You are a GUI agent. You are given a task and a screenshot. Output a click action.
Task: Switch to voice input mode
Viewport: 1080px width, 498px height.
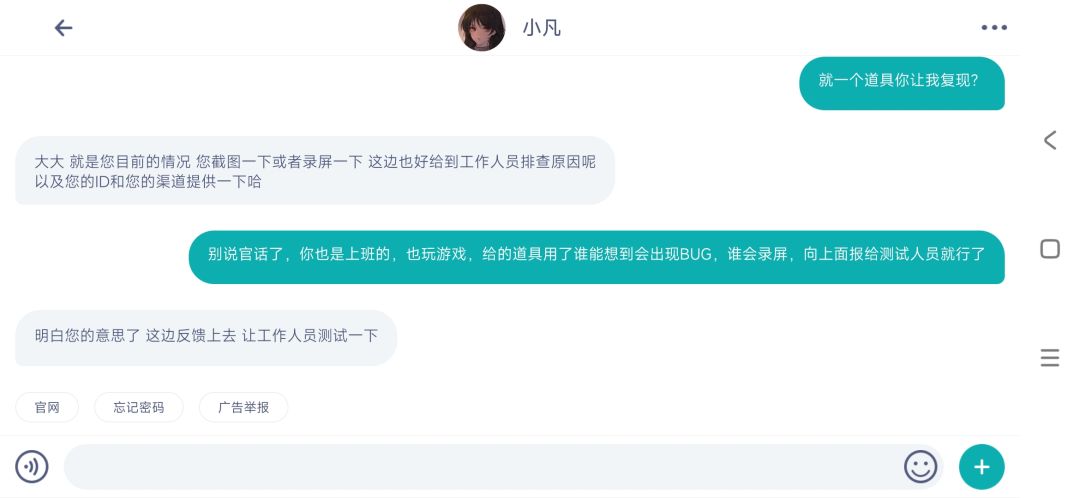pos(32,466)
